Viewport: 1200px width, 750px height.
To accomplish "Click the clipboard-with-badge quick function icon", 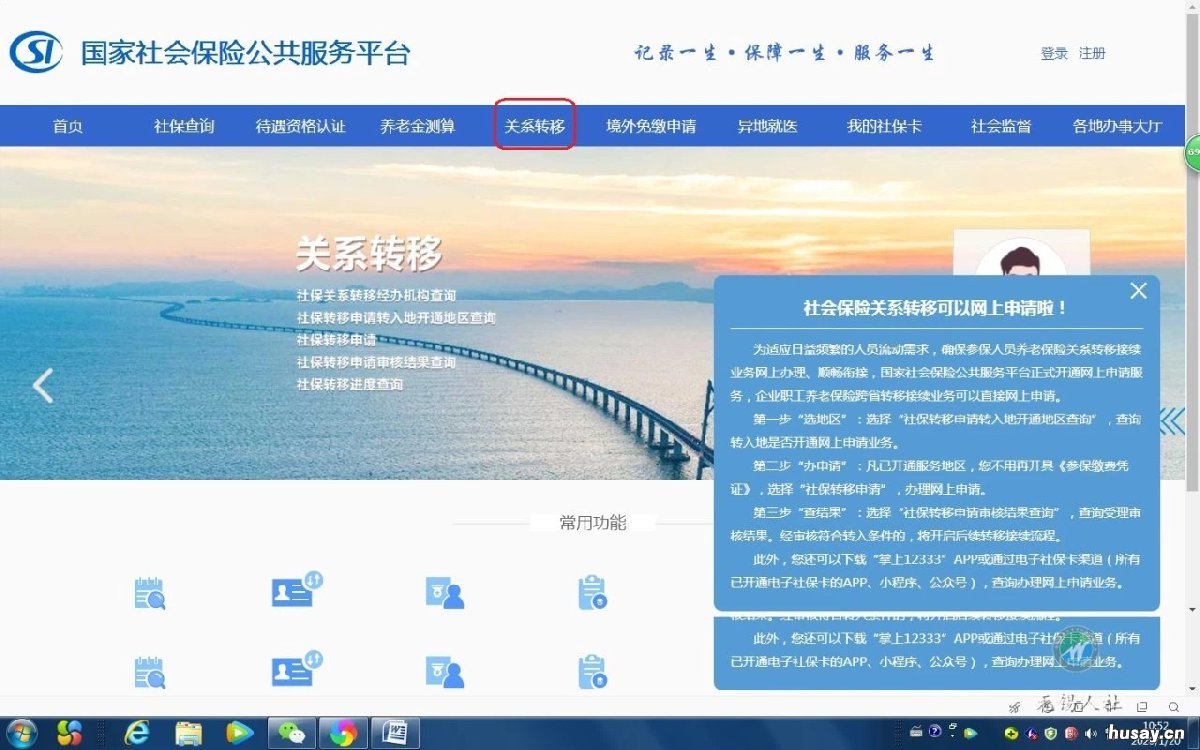I will pos(592,591).
